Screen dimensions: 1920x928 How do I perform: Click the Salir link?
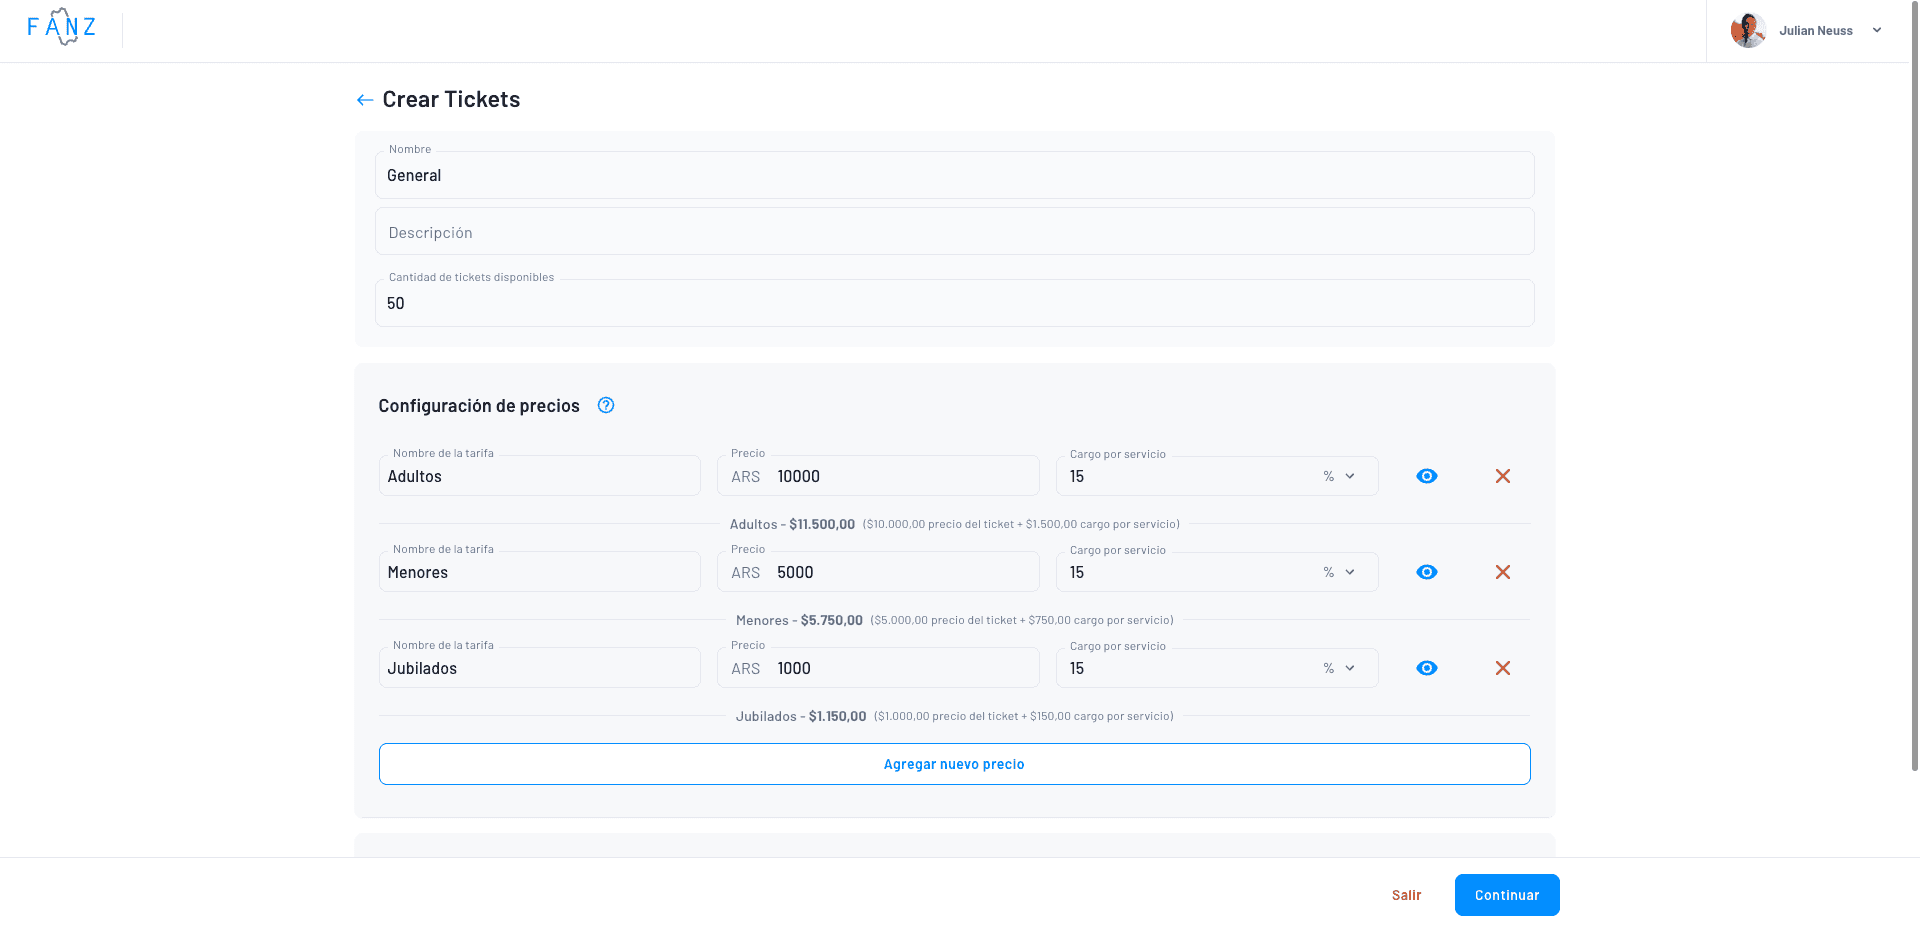pos(1406,895)
